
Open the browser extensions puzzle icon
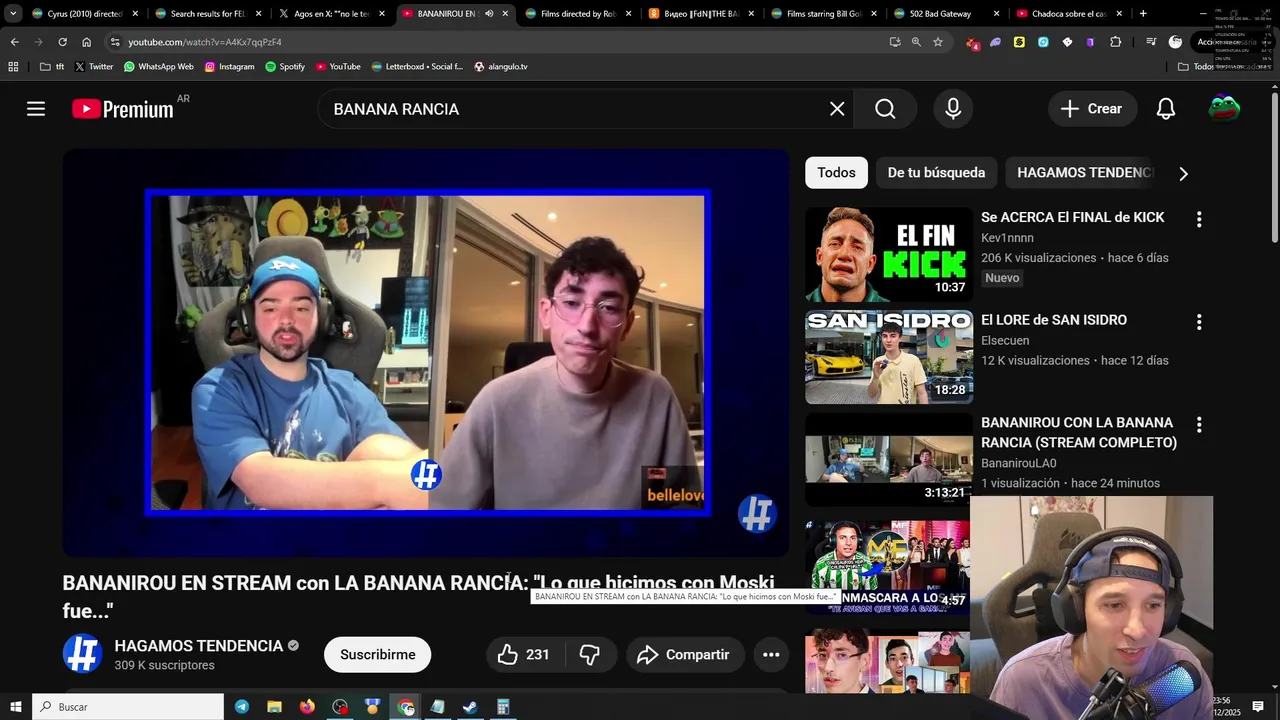(x=1116, y=42)
